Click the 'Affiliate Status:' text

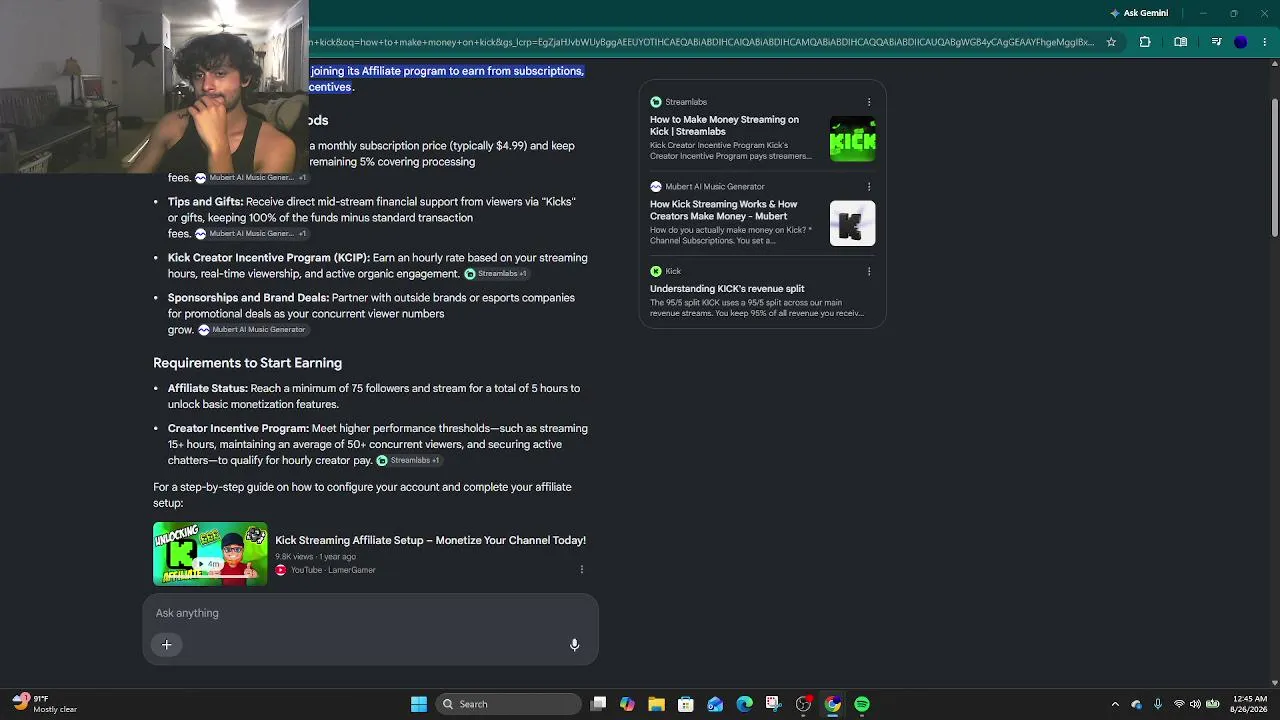(x=208, y=388)
